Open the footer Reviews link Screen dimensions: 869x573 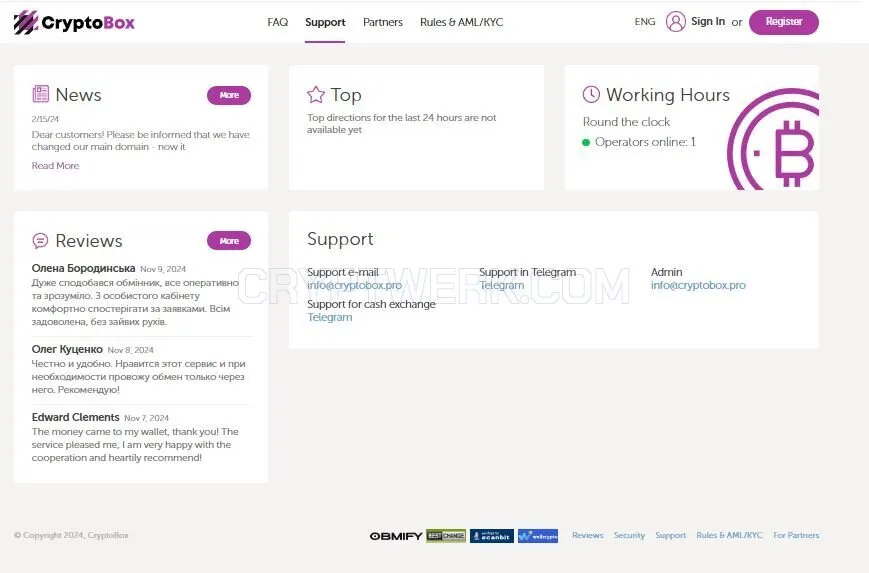587,535
